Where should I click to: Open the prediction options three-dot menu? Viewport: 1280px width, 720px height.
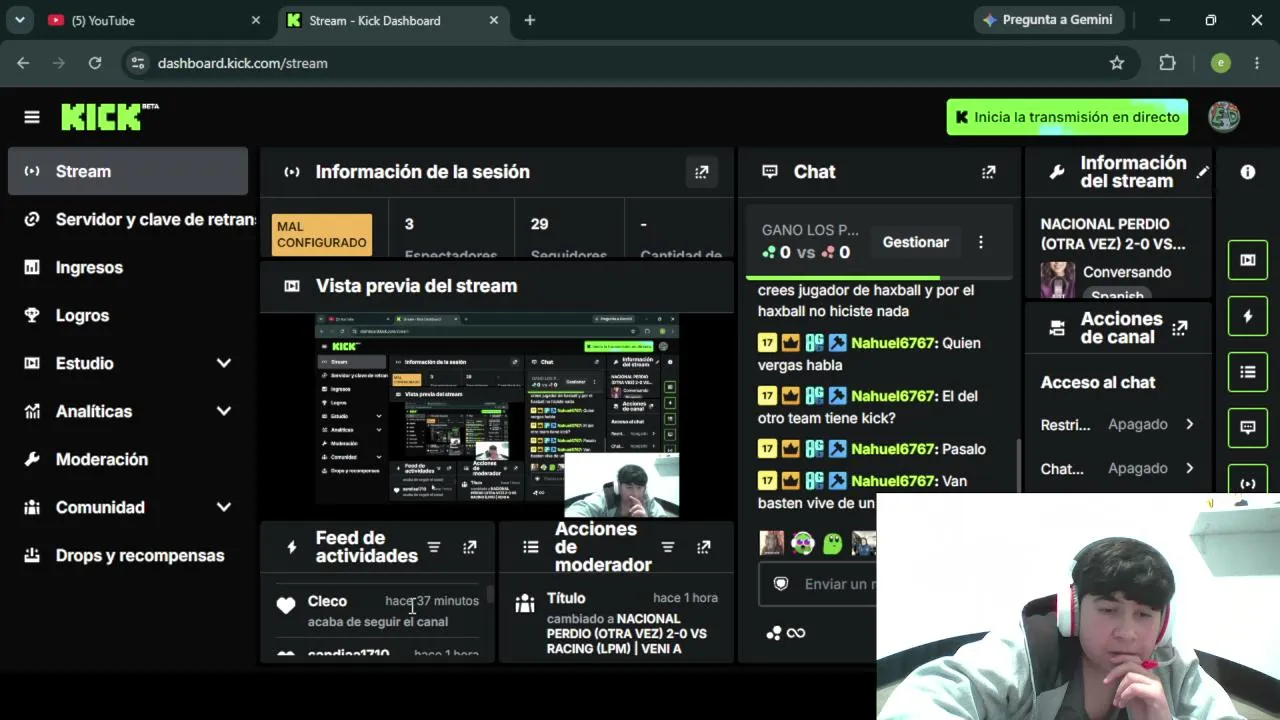pos(981,242)
